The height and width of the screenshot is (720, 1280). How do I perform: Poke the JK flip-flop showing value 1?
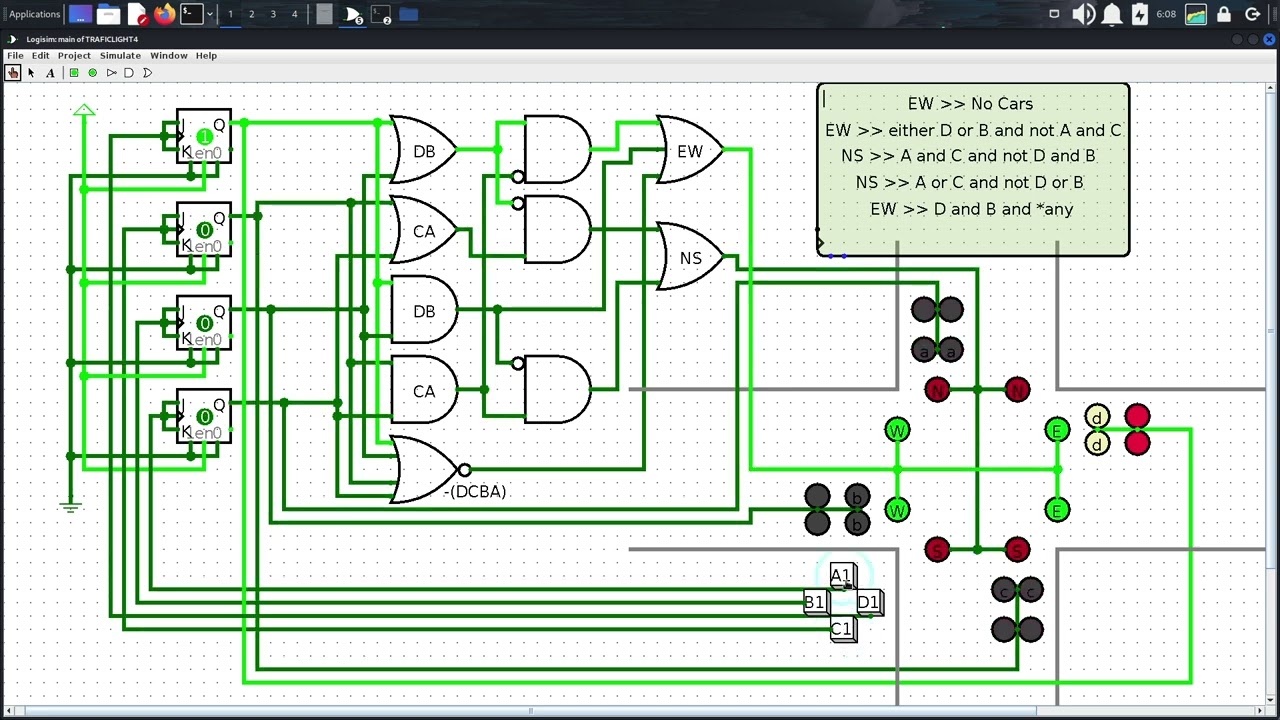(x=204, y=136)
